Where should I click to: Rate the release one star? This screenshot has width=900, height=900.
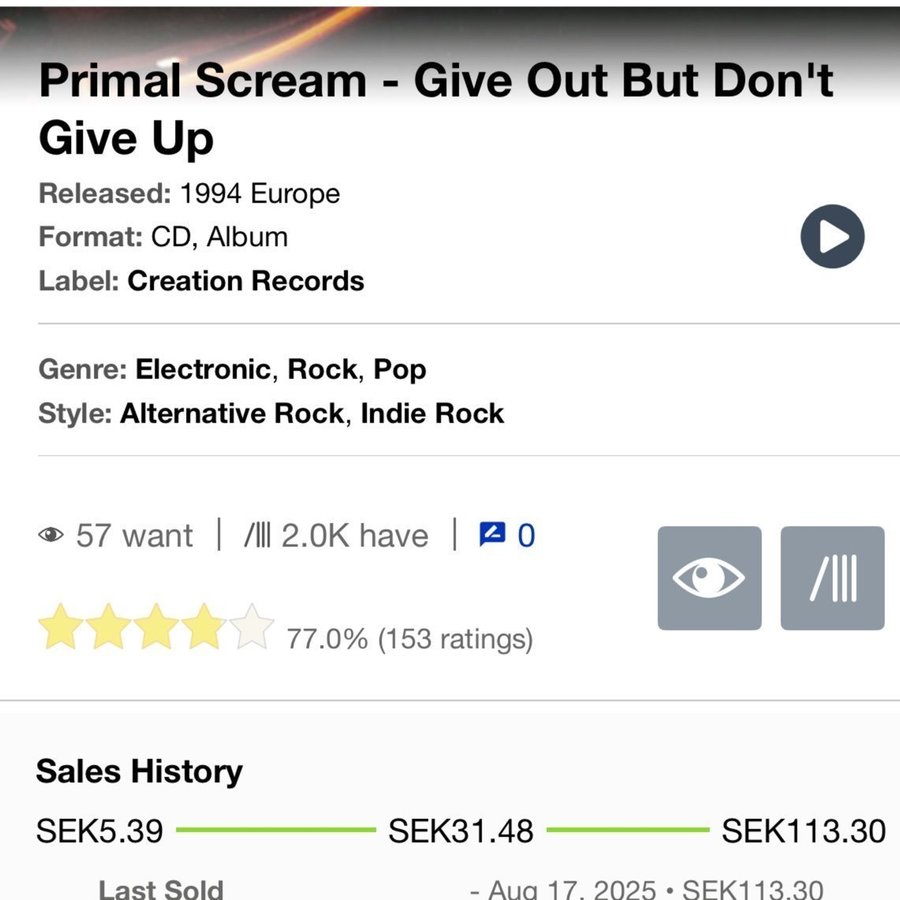point(60,627)
